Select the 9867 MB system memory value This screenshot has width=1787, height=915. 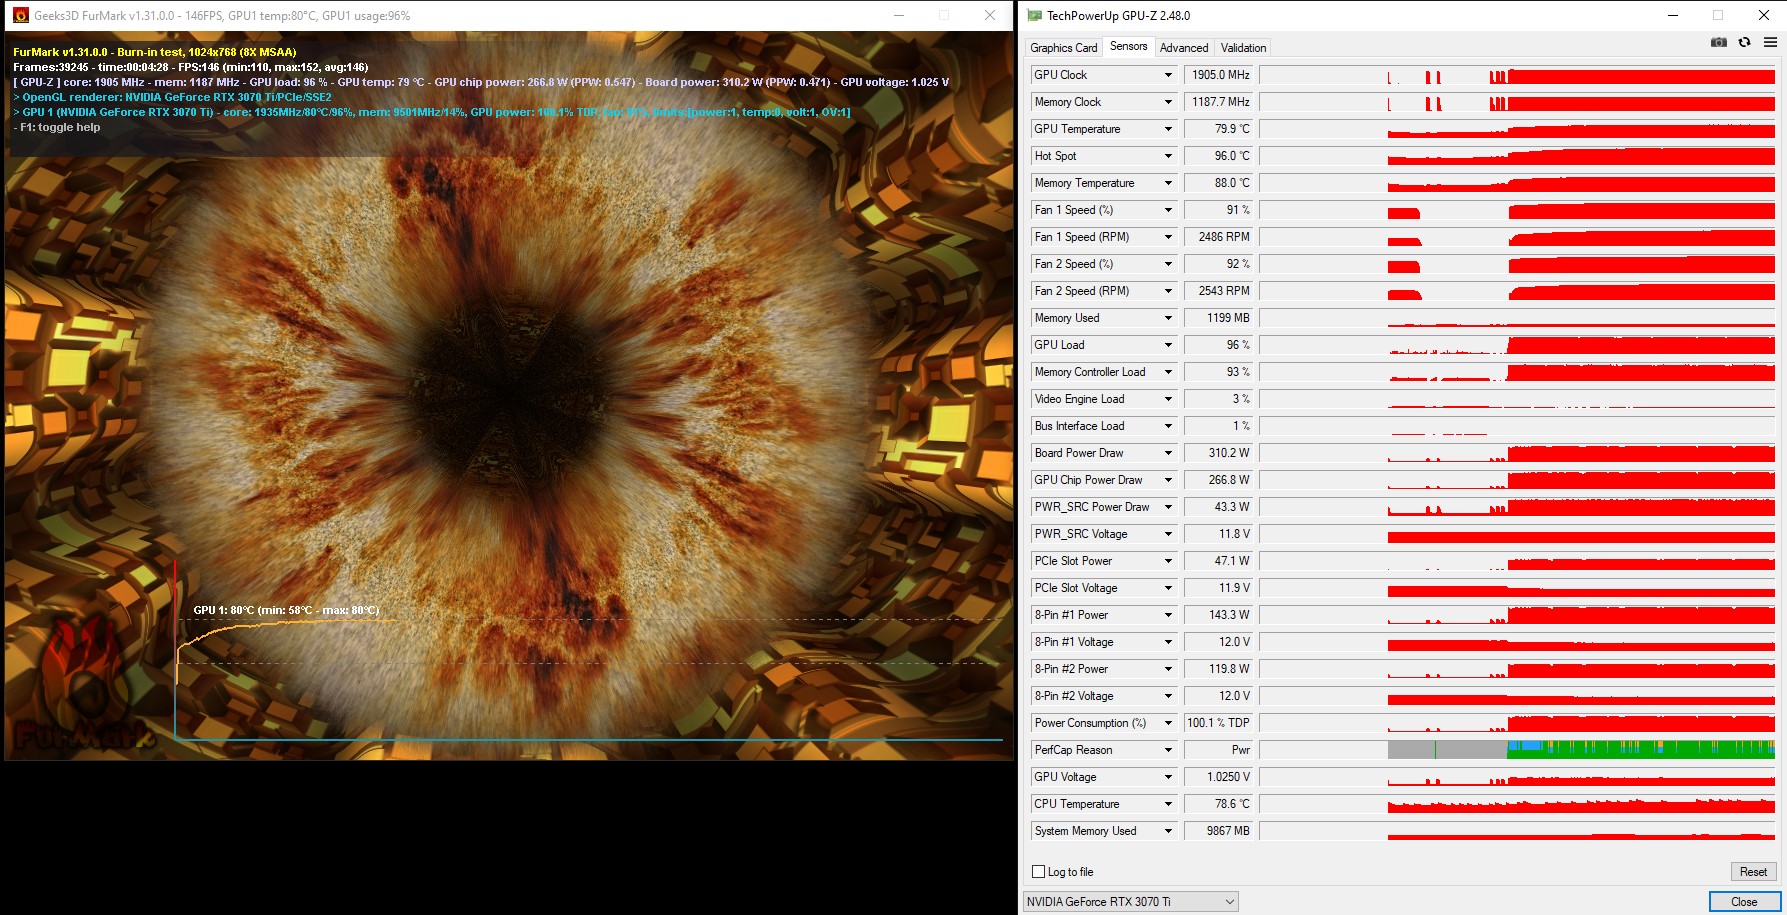click(1219, 831)
